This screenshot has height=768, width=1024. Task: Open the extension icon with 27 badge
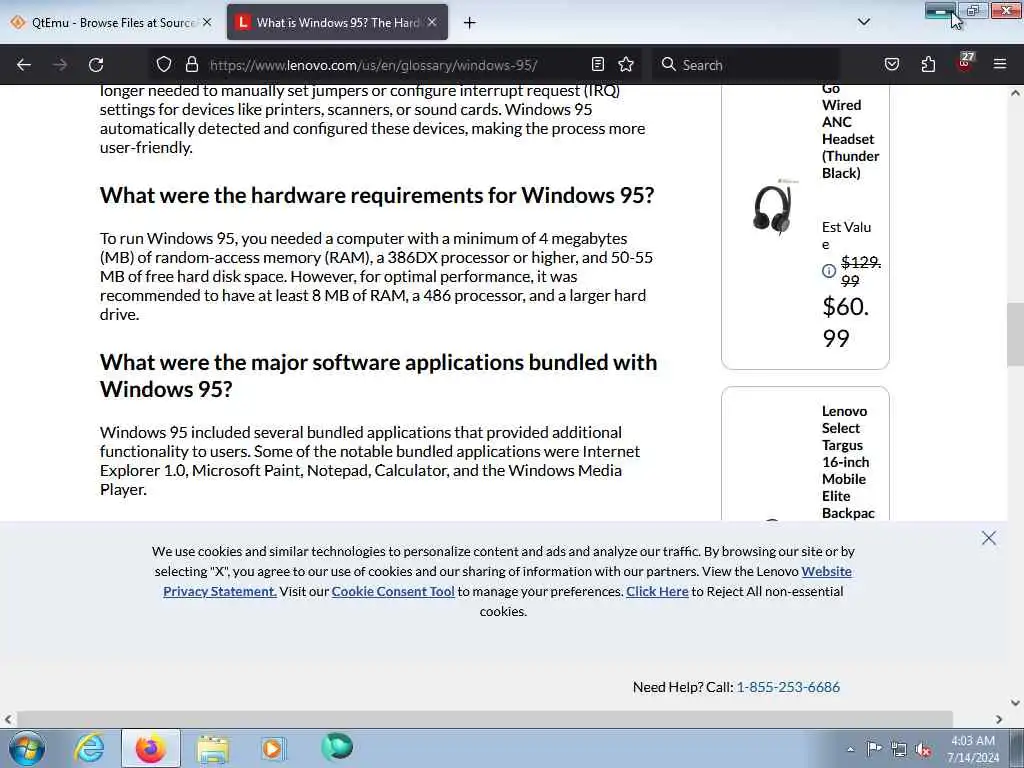(x=965, y=63)
